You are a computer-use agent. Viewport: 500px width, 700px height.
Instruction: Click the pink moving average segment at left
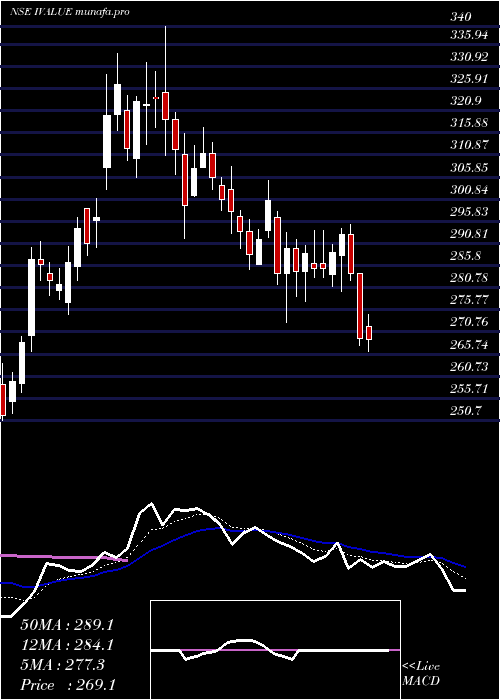click(x=64, y=558)
